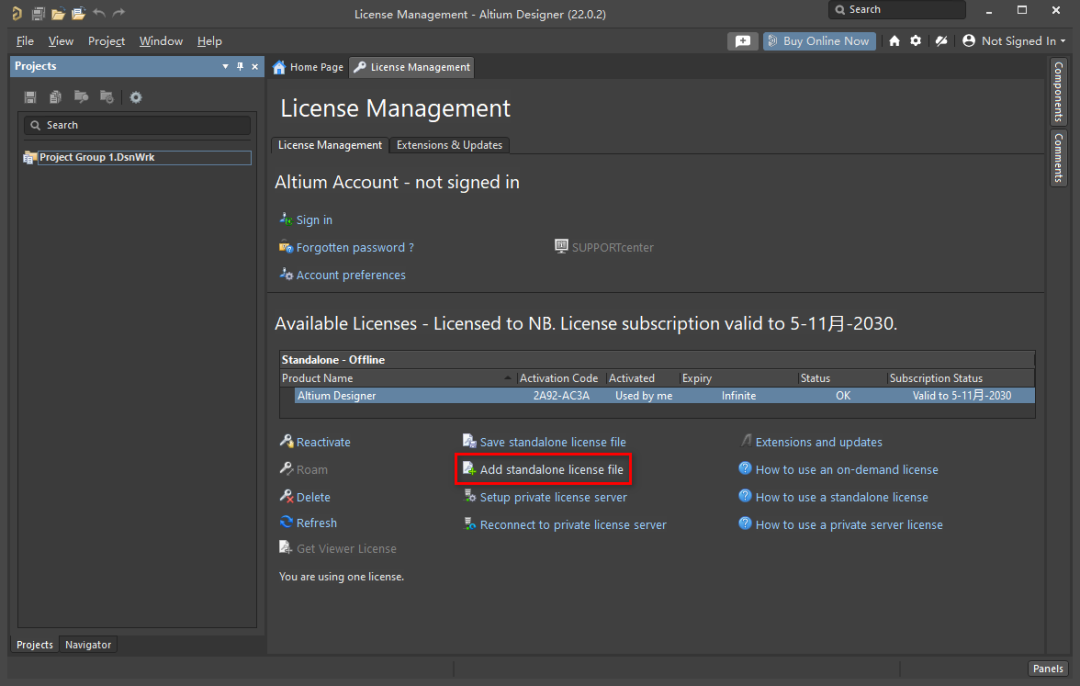Screen dimensions: 1080x686
Task: Click the Projects panel settings gear icon
Action: click(x=136, y=97)
